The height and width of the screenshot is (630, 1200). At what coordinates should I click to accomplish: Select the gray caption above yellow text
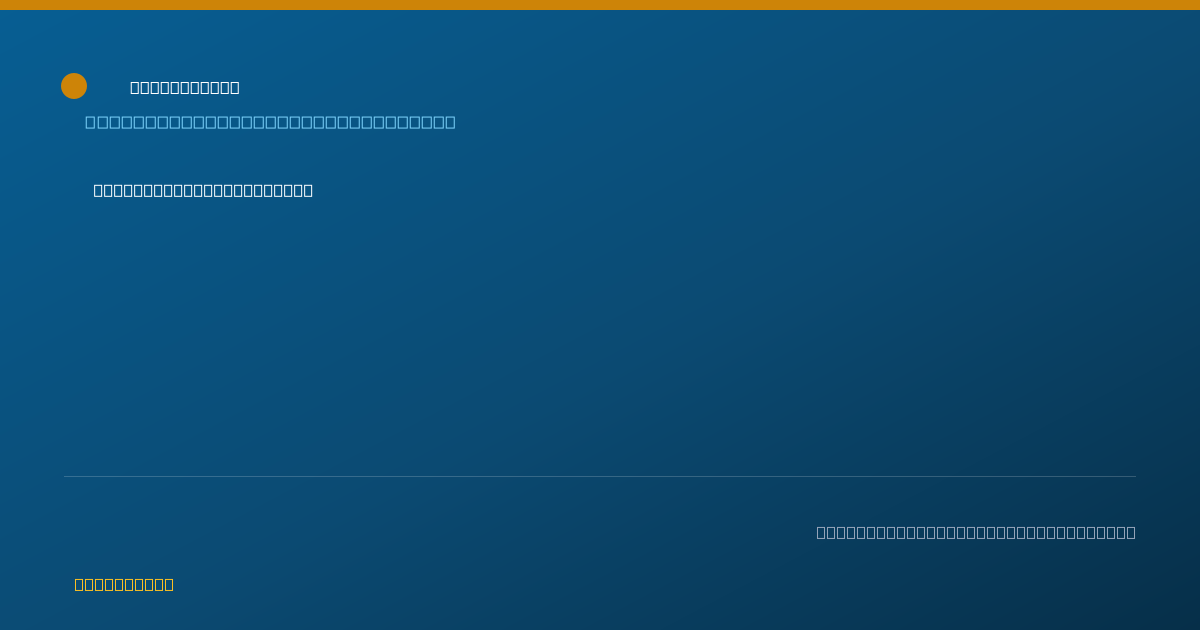(x=976, y=532)
